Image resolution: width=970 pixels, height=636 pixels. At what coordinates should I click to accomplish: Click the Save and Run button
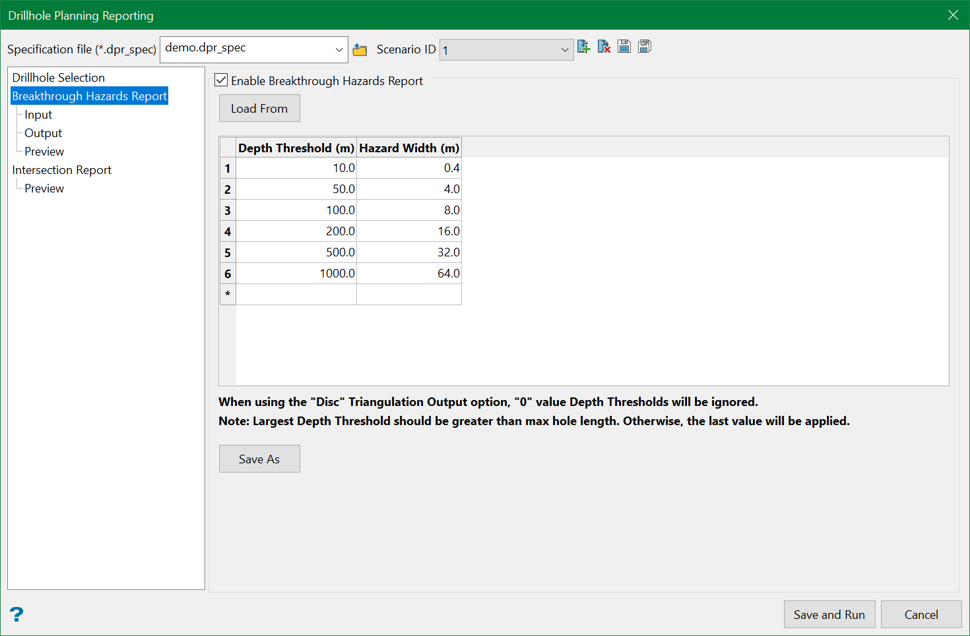(x=829, y=614)
